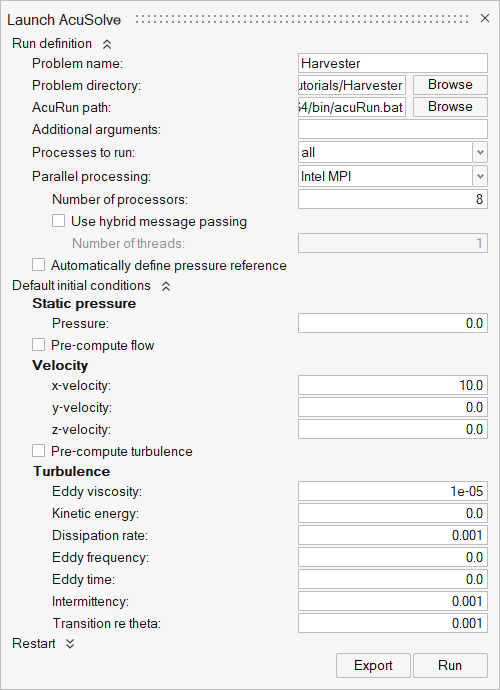The image size is (500, 690).
Task: Click the Export button
Action: tap(373, 665)
